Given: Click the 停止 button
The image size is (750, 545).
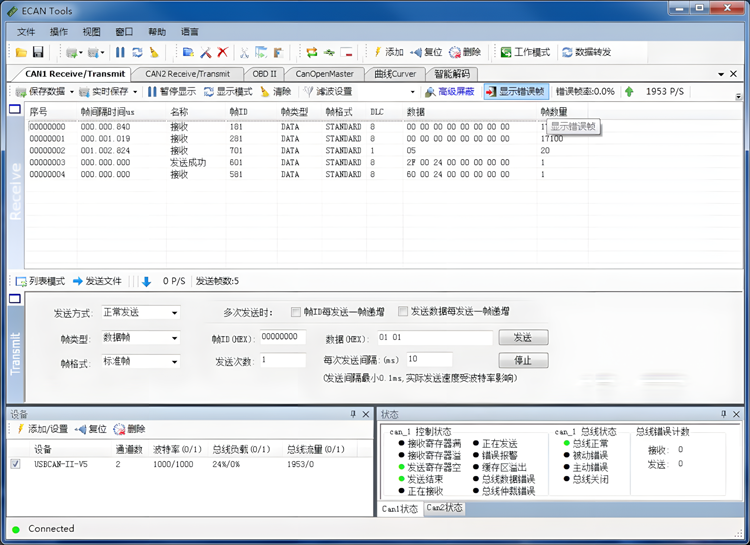Looking at the screenshot, I should [523, 361].
